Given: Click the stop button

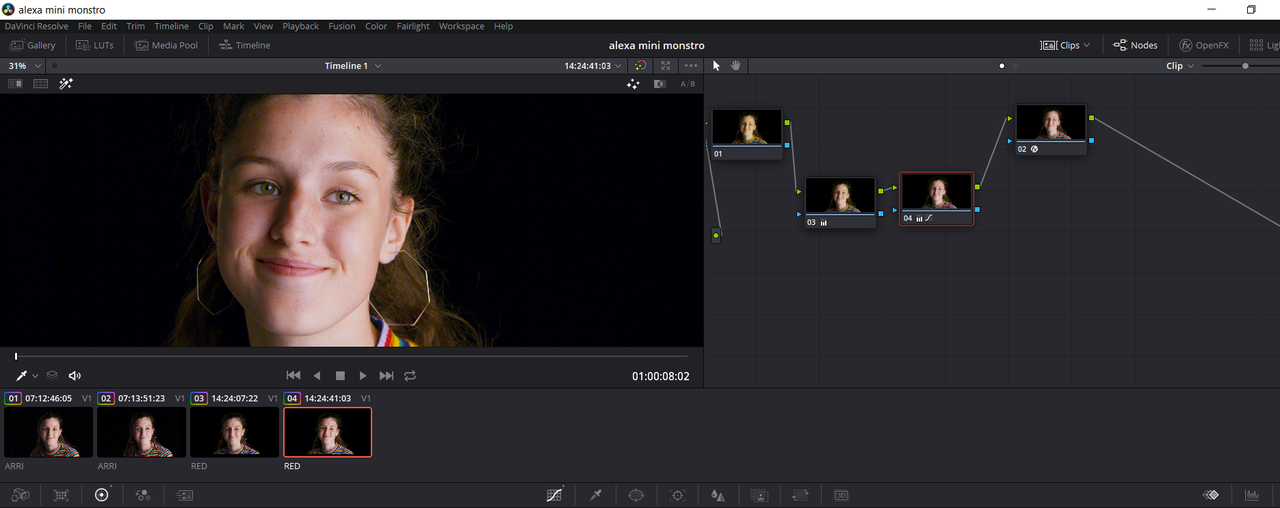Looking at the screenshot, I should click(340, 376).
